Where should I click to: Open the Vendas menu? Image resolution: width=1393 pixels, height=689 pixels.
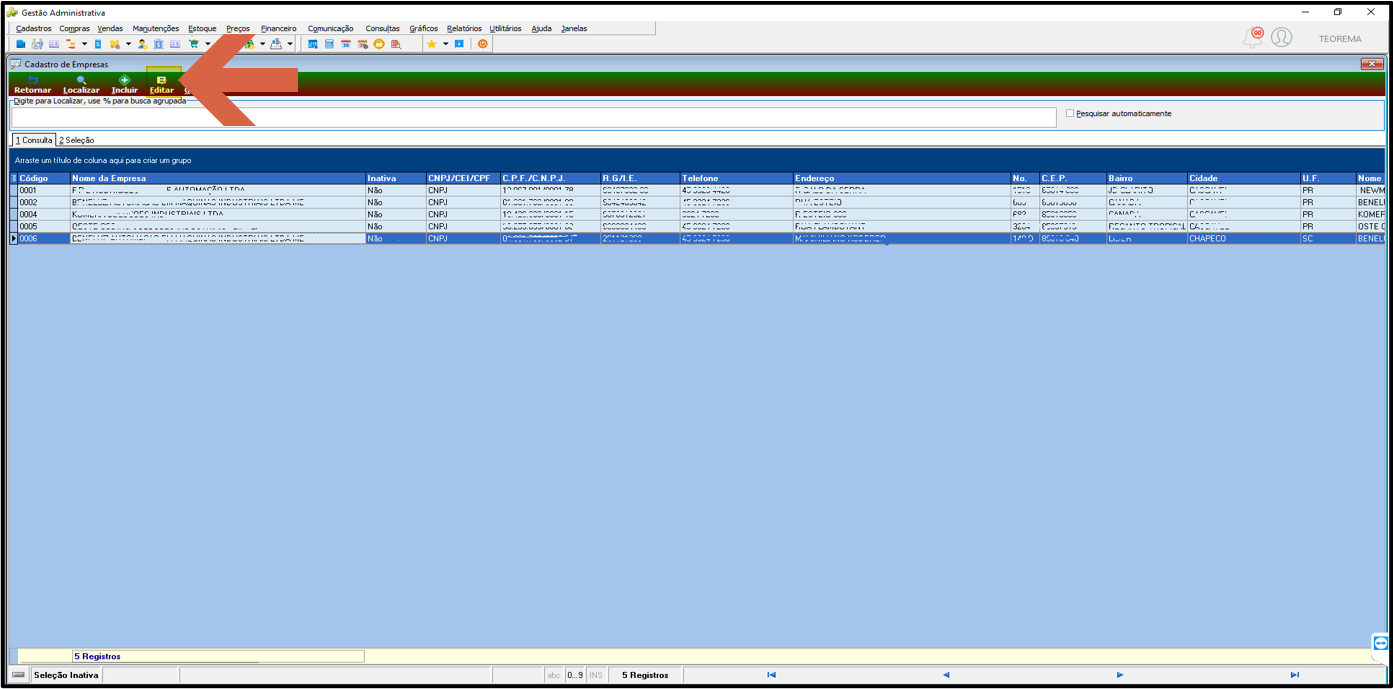[x=110, y=28]
